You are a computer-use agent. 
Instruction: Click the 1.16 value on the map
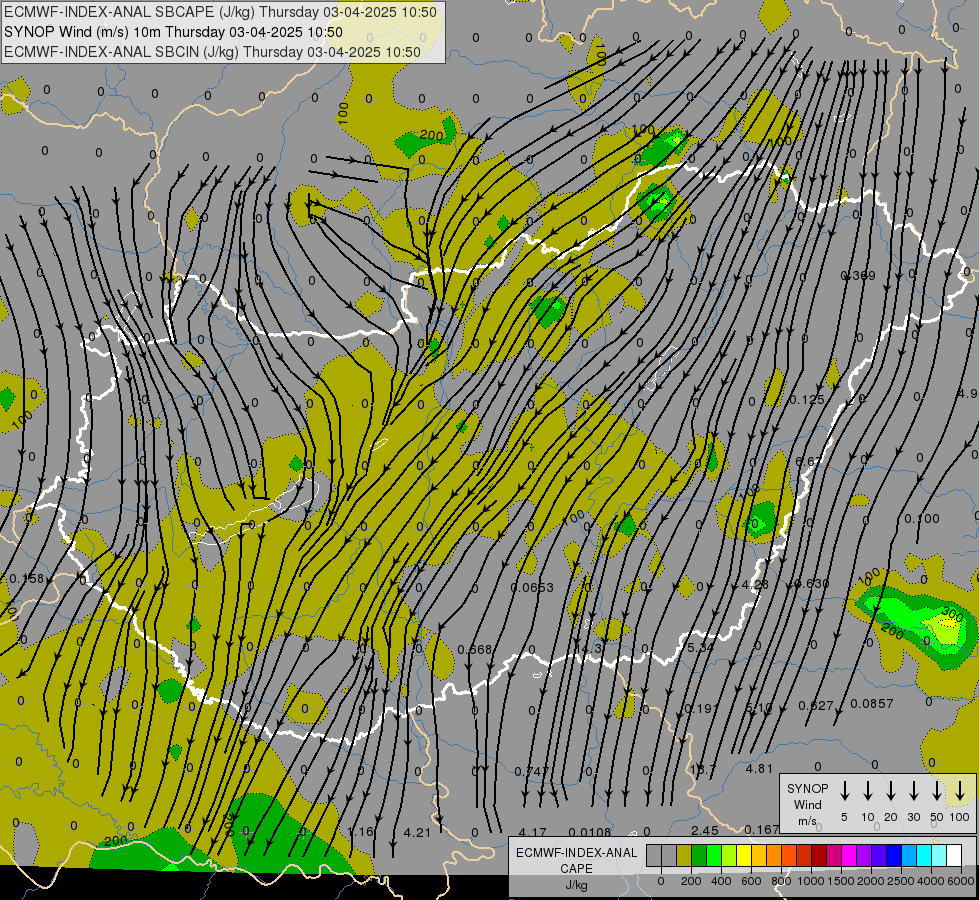(360, 831)
